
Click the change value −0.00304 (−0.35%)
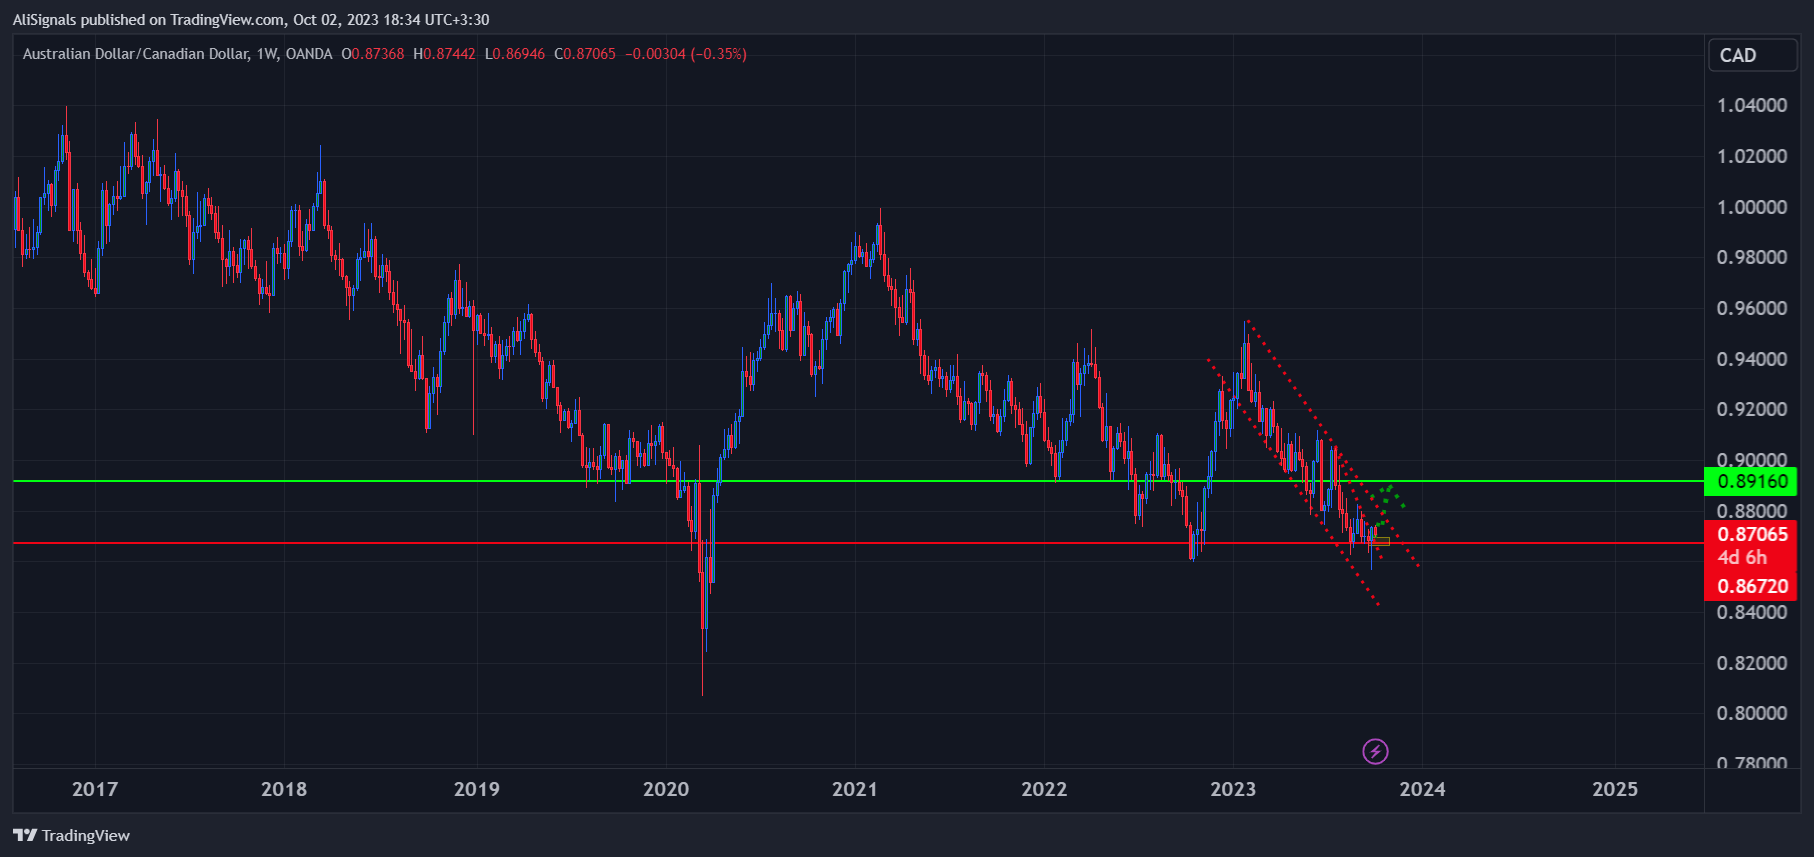click(x=686, y=54)
